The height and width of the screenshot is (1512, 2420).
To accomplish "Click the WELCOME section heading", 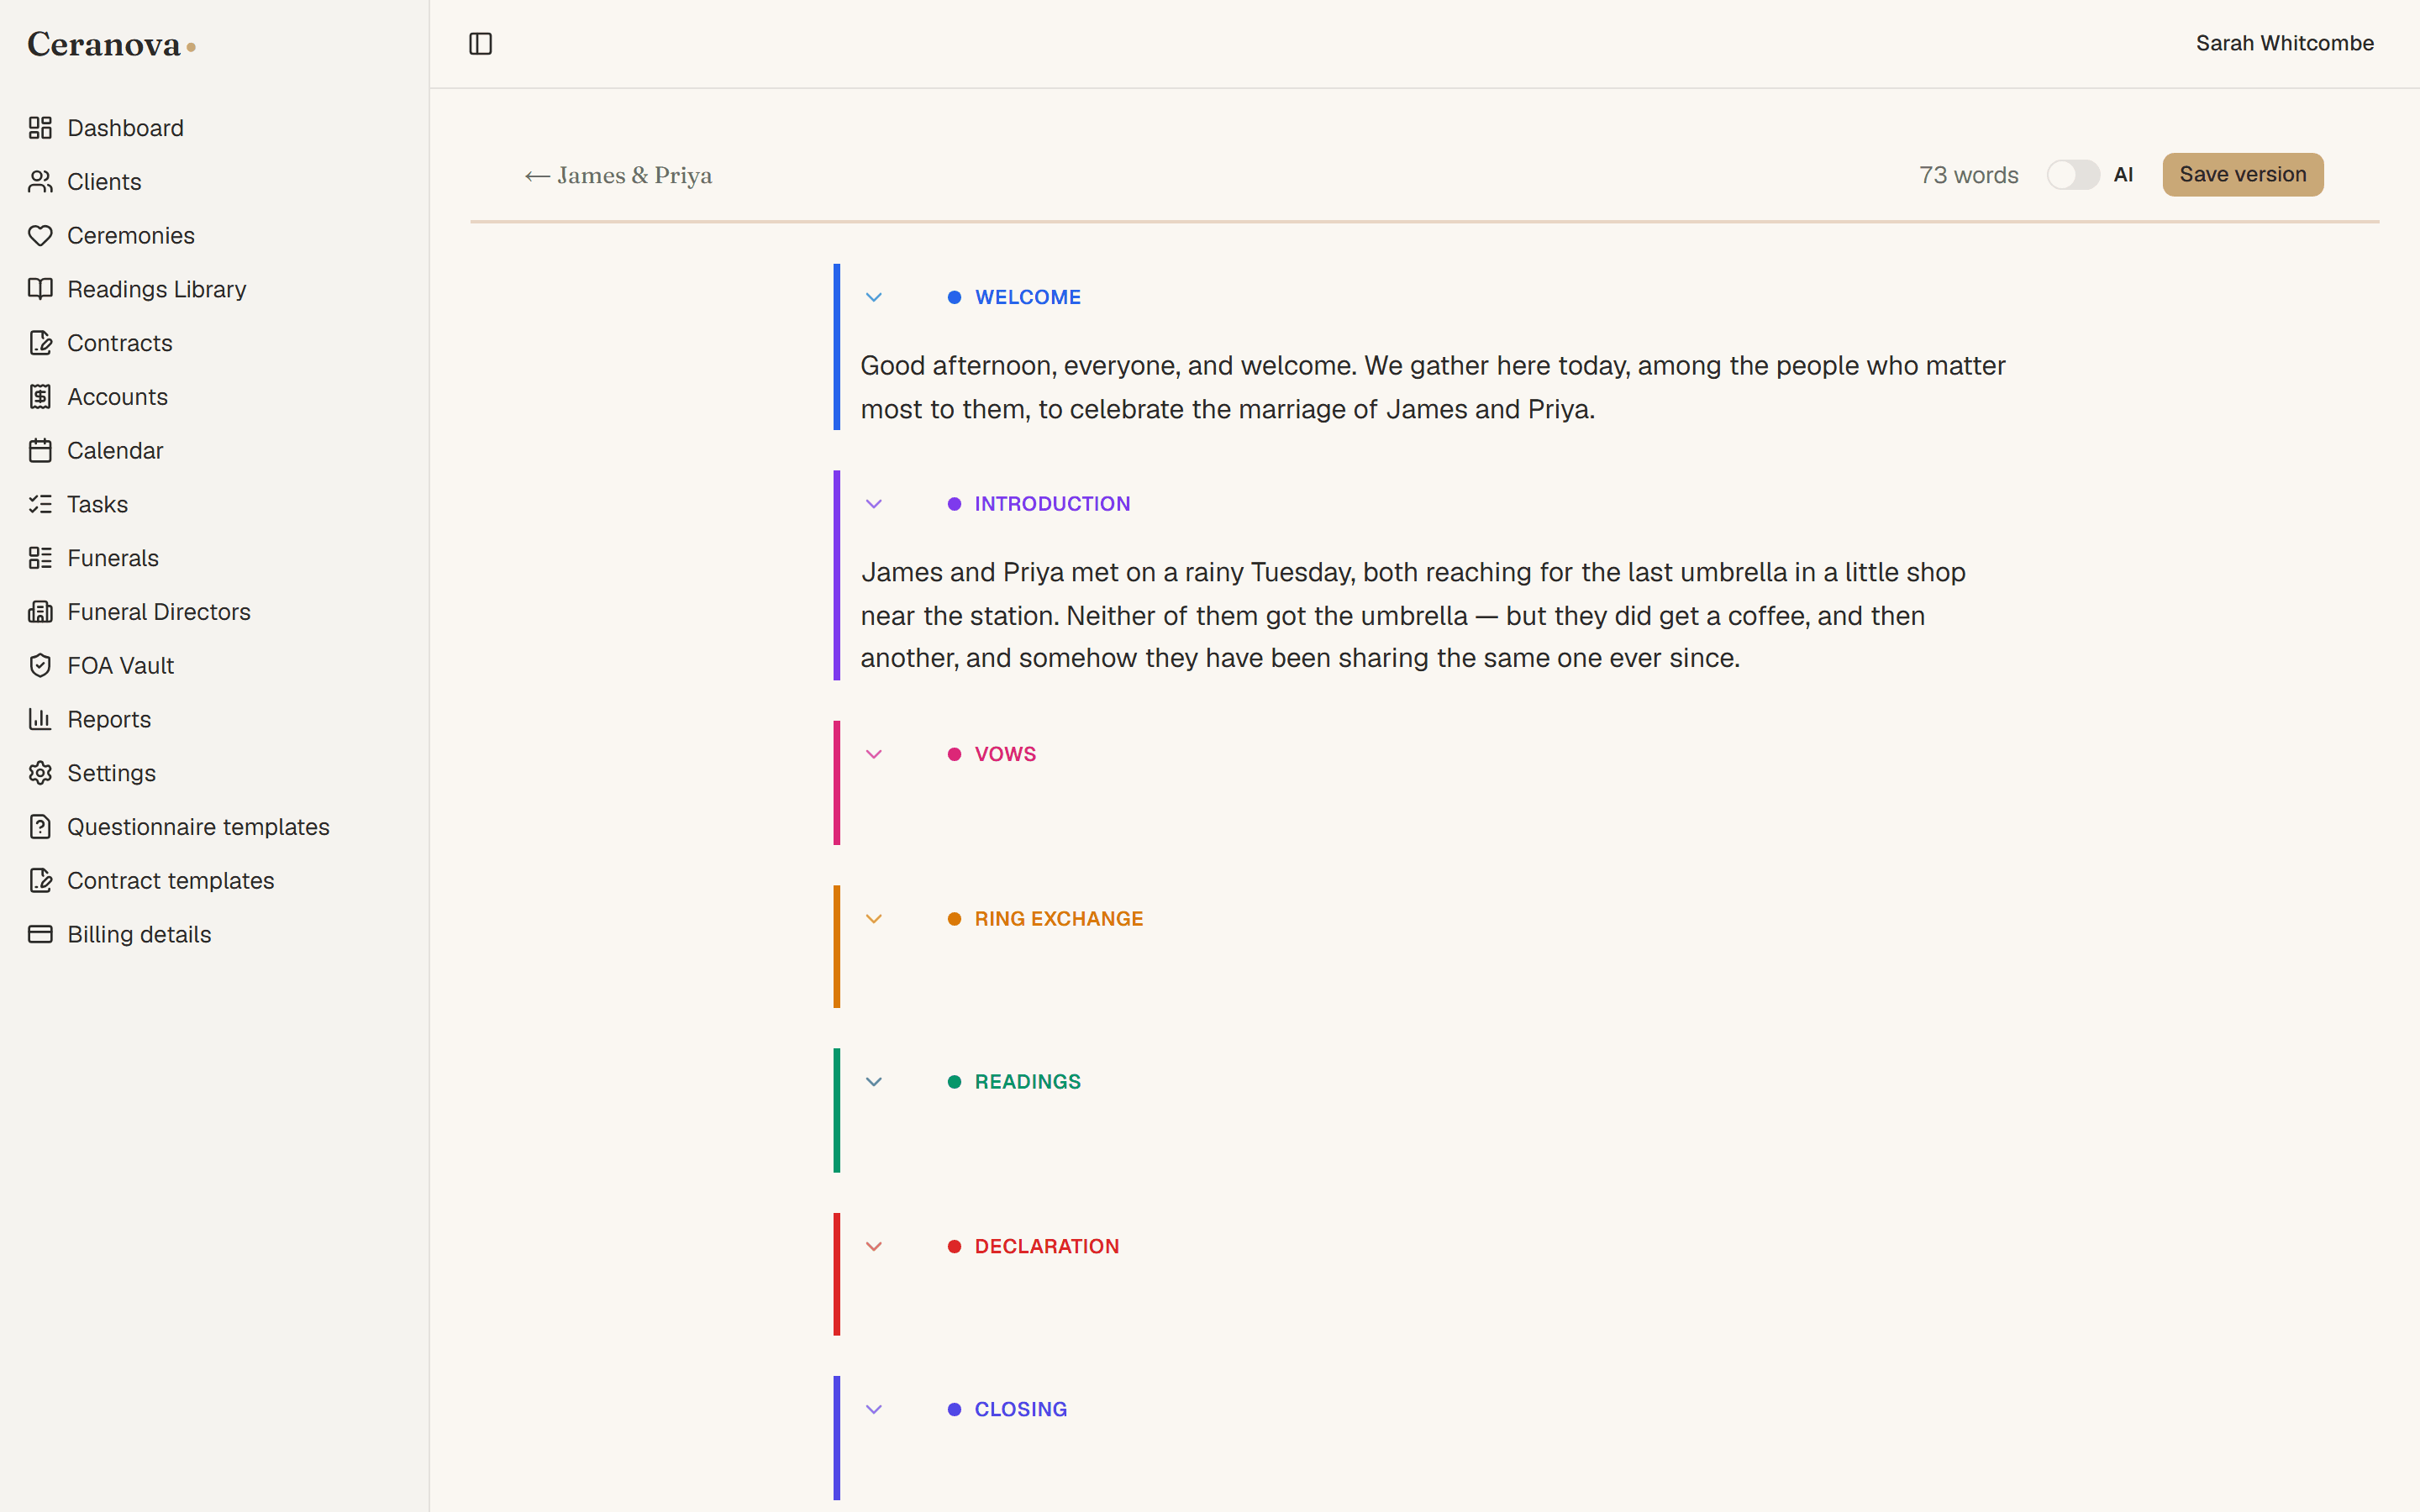I will pyautogui.click(x=1027, y=298).
